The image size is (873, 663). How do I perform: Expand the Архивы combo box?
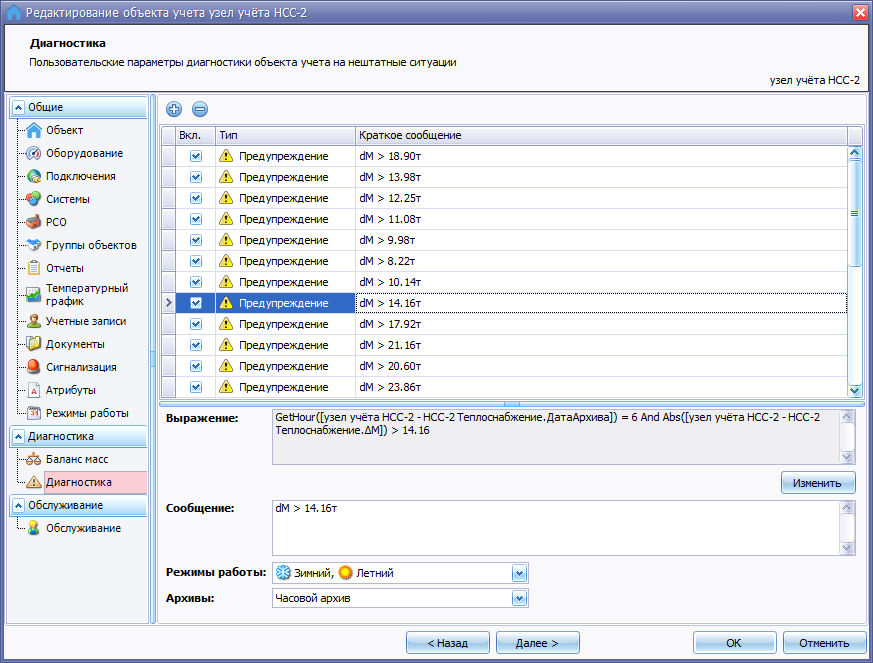point(518,598)
